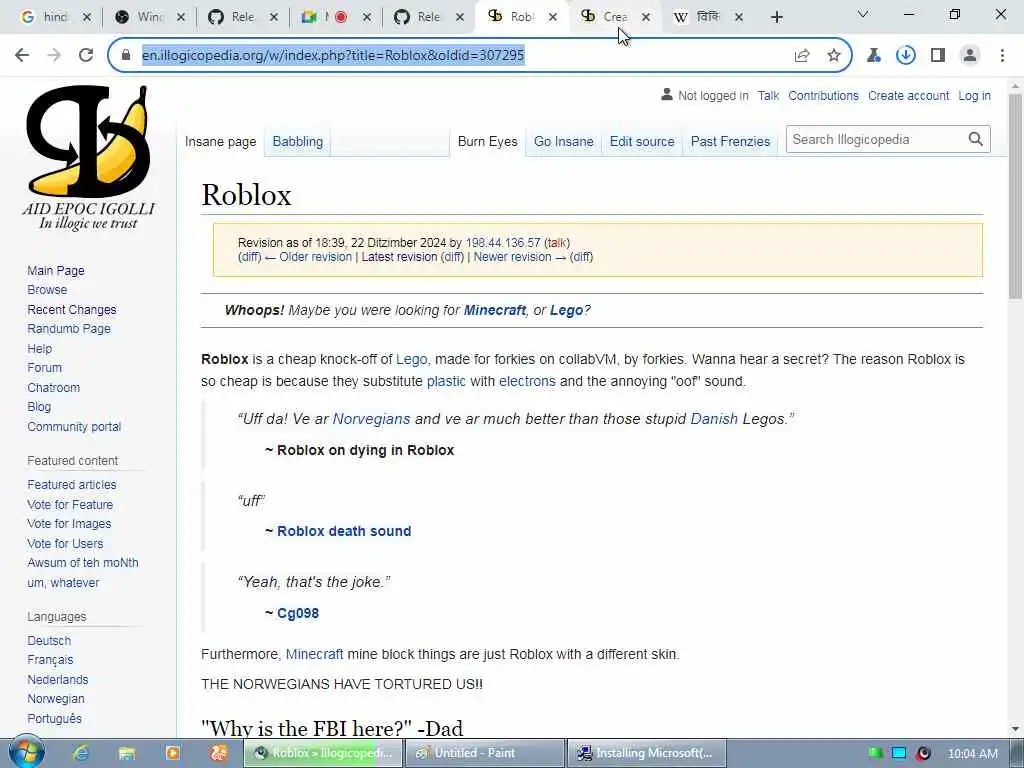The width and height of the screenshot is (1024, 768).
Task: Switch to the Winc tab
Action: coord(148,18)
